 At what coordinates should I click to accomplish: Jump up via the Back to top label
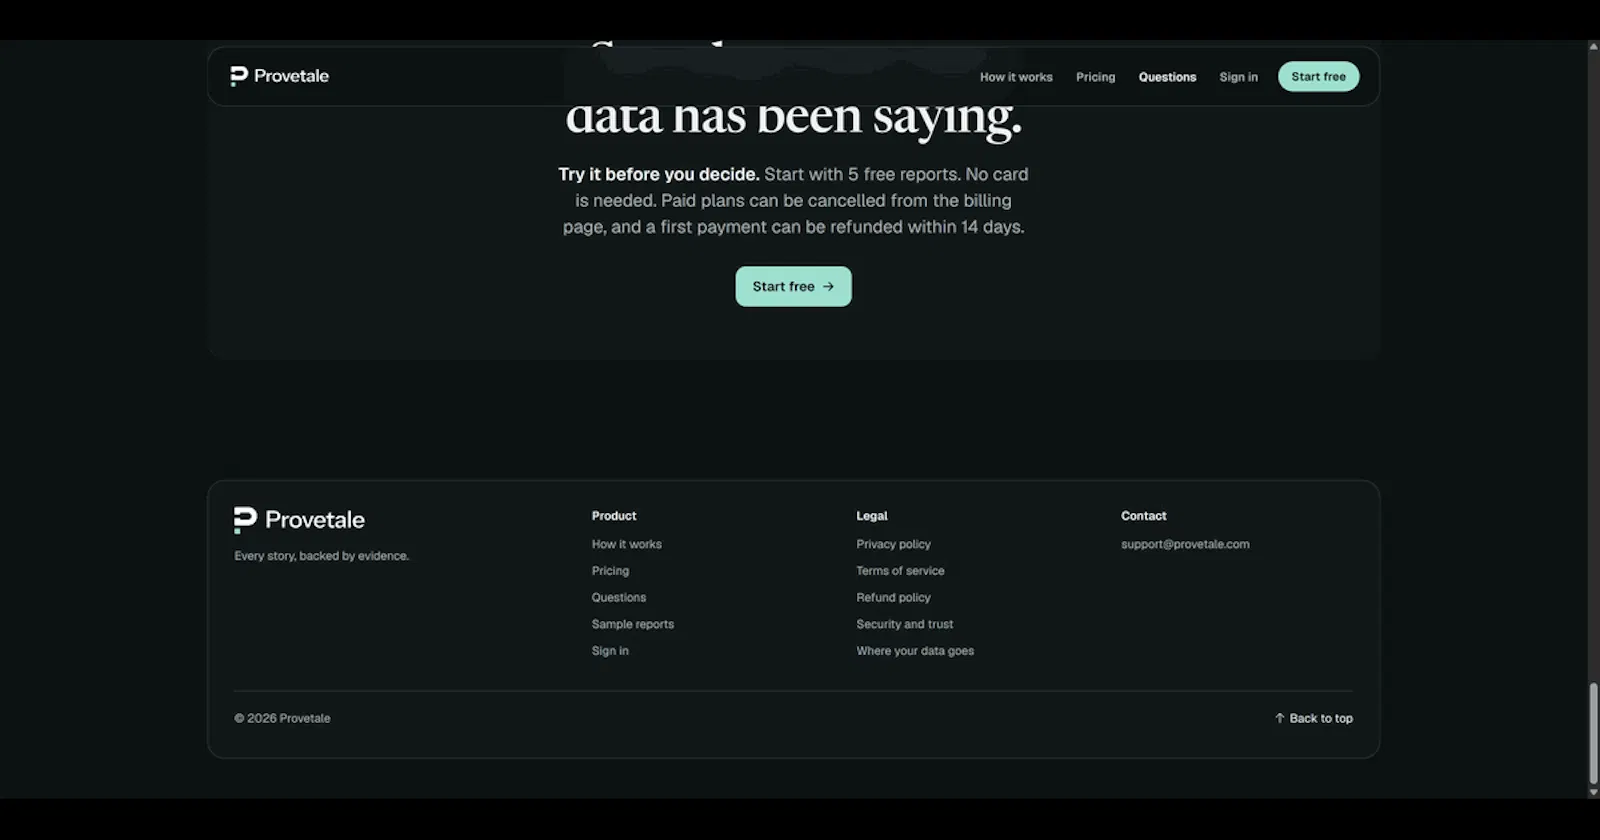pyautogui.click(x=1321, y=718)
